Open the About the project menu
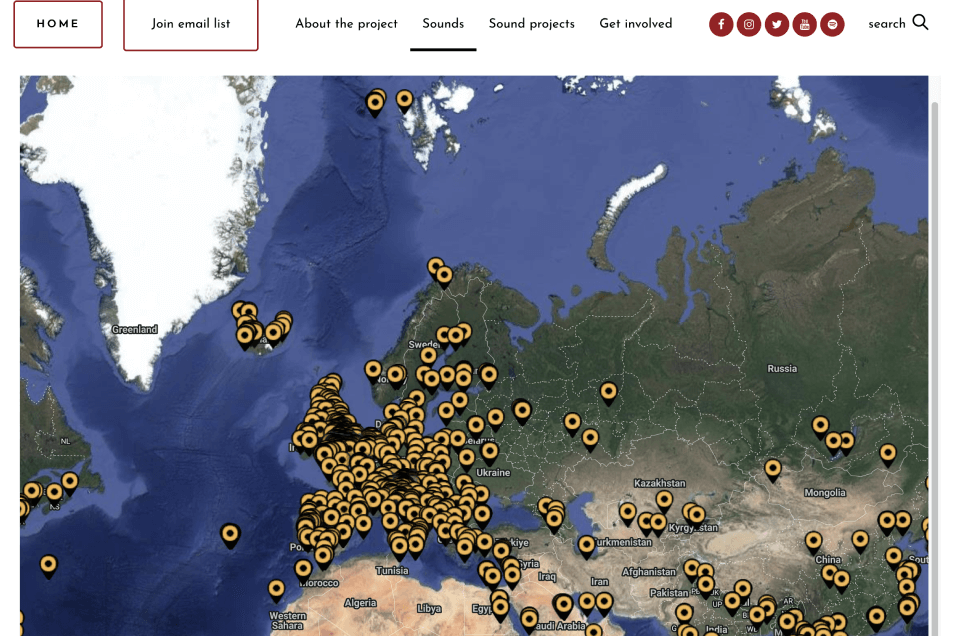The image size is (954, 636). click(x=346, y=24)
